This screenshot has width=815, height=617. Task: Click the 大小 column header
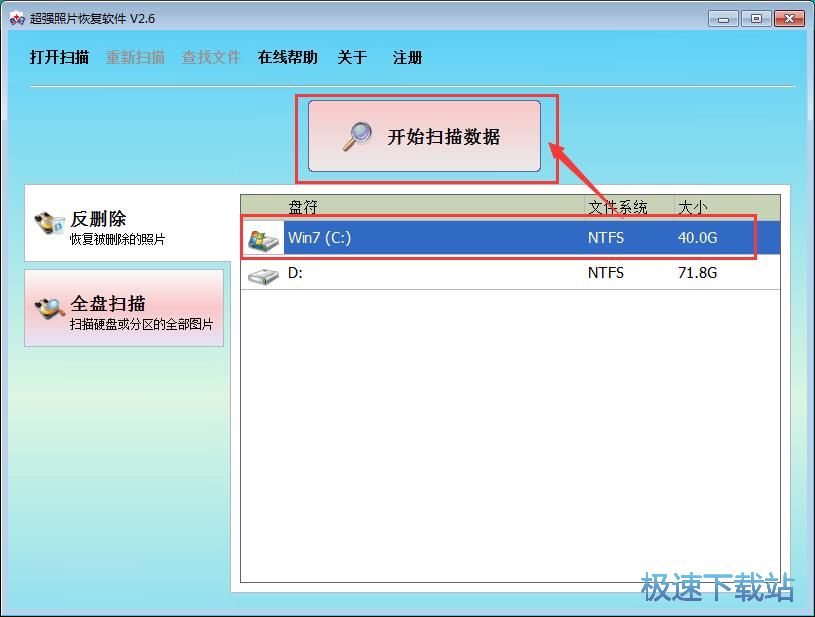pyautogui.click(x=693, y=207)
